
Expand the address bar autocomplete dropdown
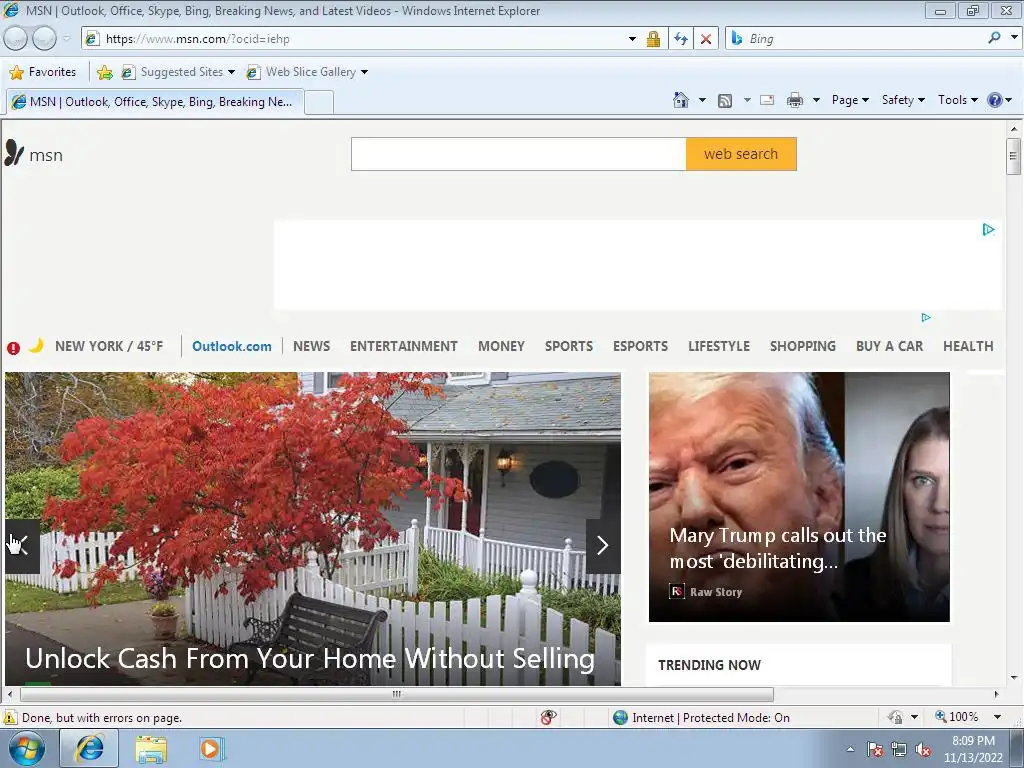click(632, 39)
